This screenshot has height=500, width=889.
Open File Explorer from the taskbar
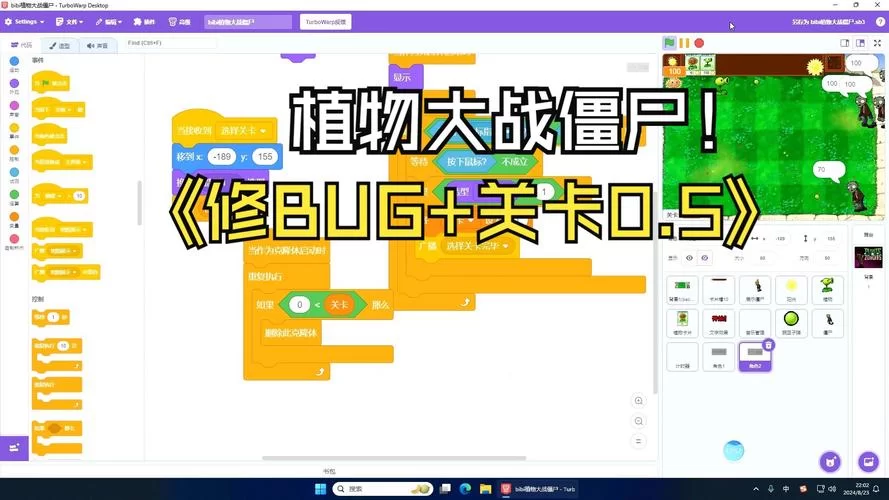485,489
